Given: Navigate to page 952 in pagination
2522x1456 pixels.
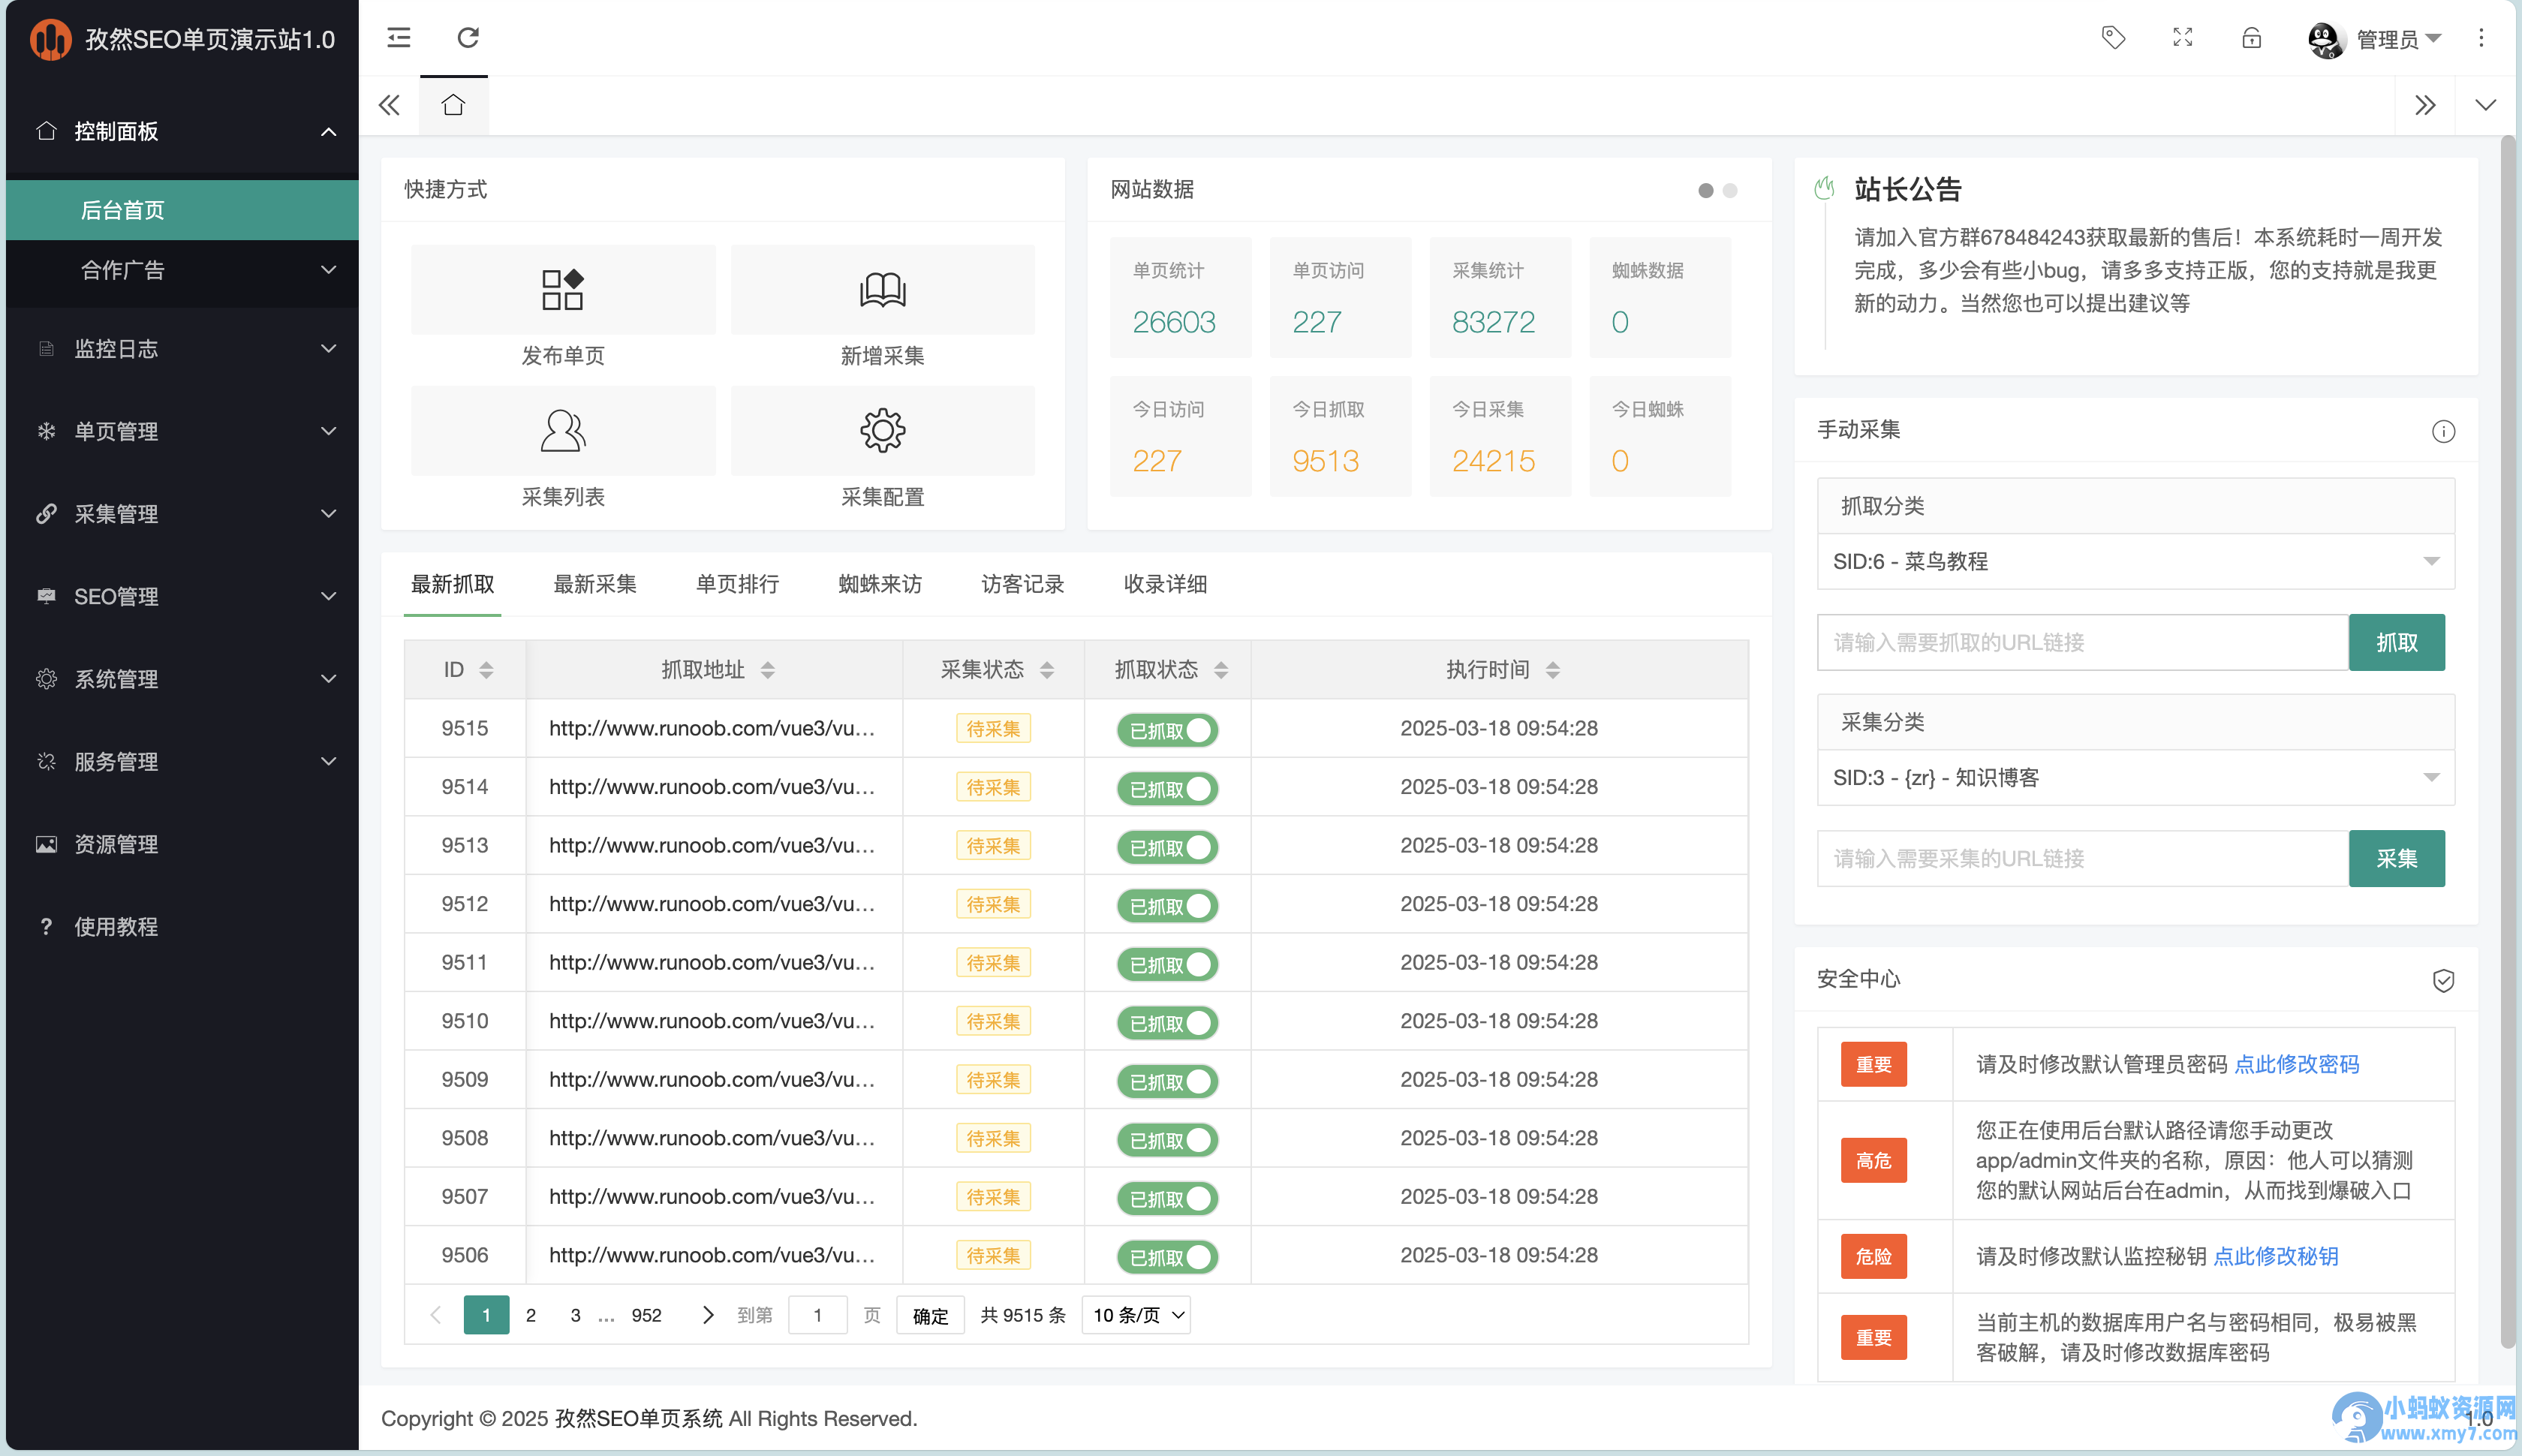Looking at the screenshot, I should [646, 1315].
